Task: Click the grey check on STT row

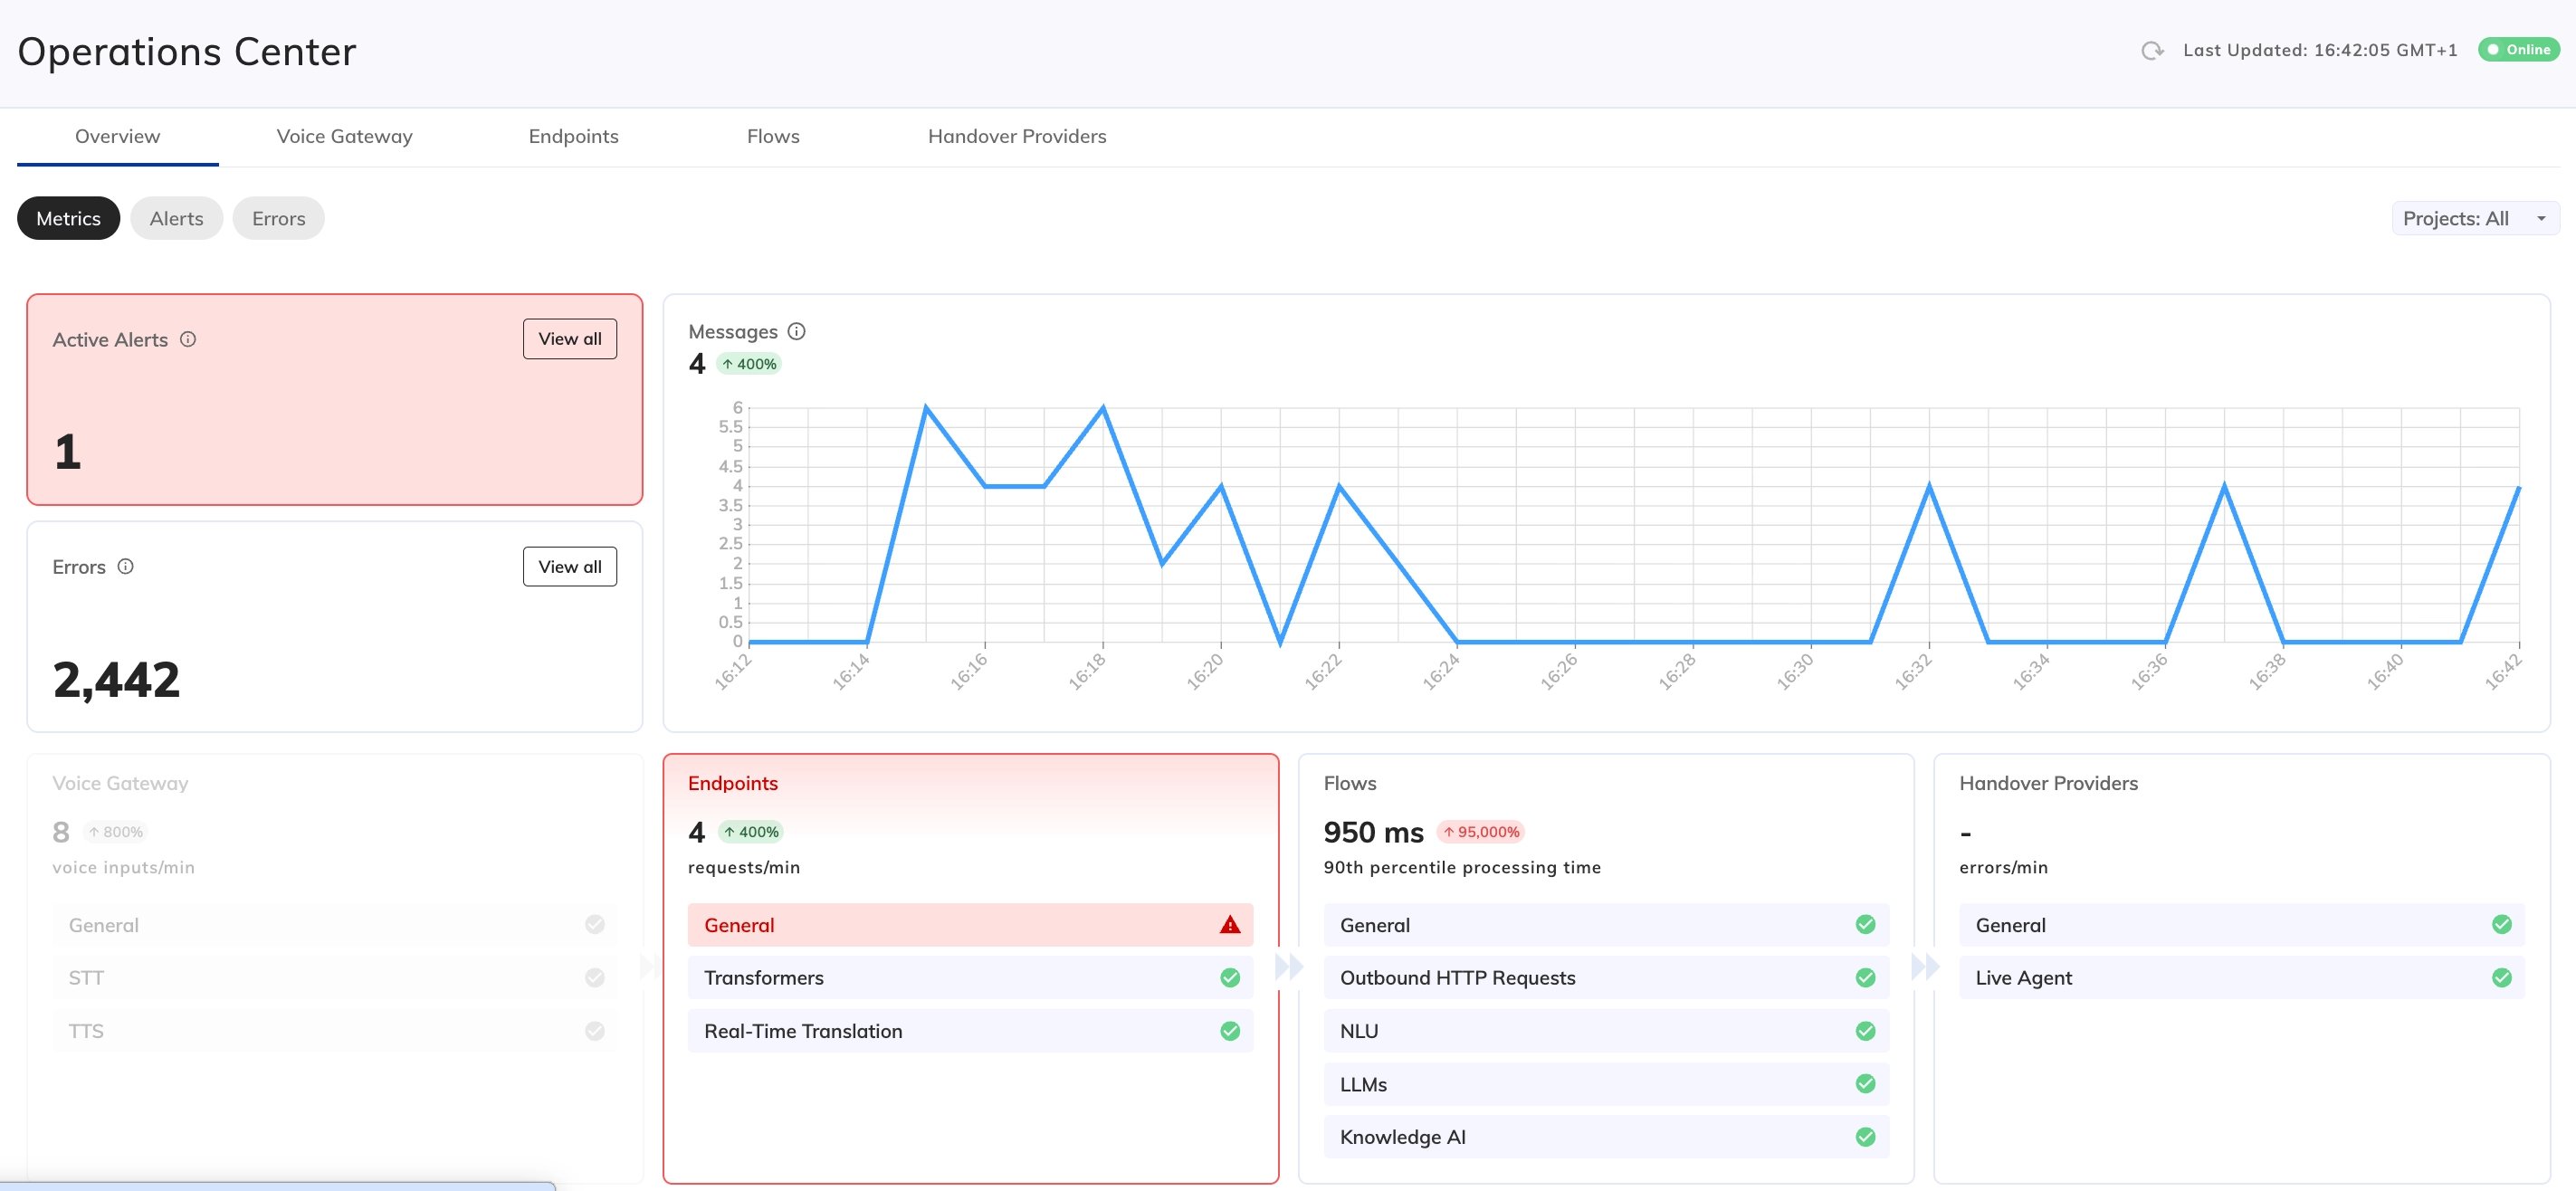Action: coord(594,978)
